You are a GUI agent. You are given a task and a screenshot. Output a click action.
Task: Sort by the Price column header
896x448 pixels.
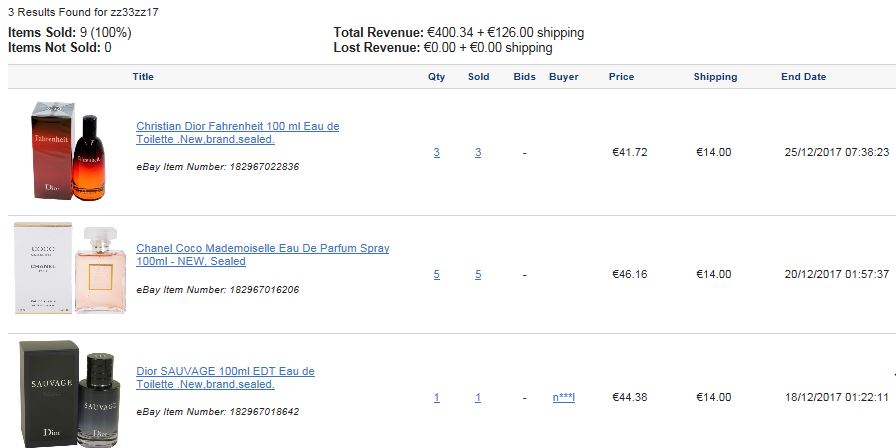point(621,77)
